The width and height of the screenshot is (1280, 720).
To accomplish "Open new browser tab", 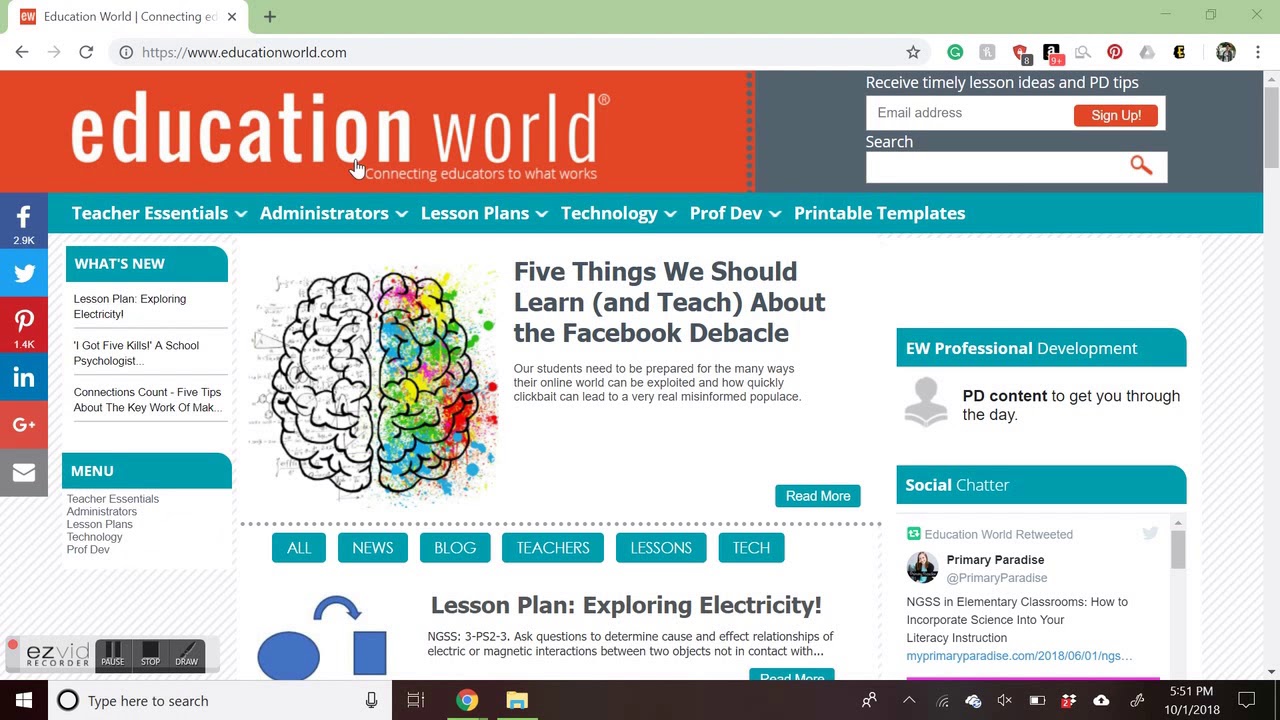I will 270,16.
